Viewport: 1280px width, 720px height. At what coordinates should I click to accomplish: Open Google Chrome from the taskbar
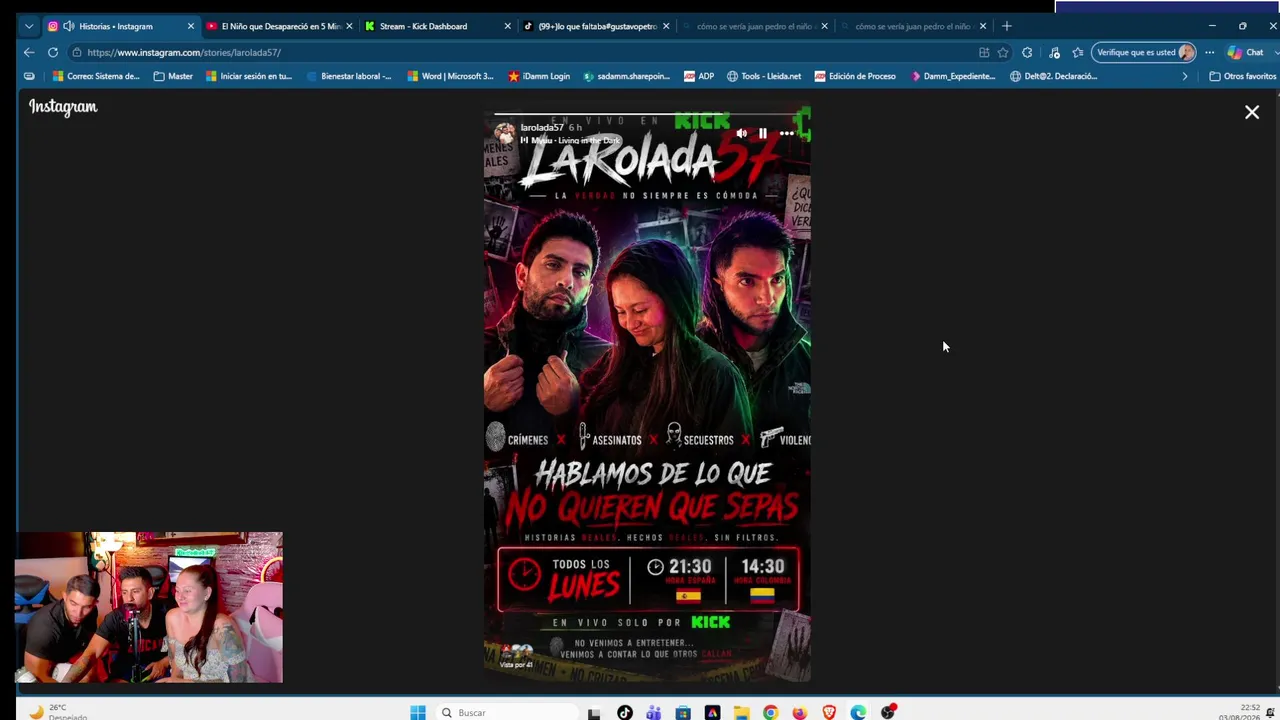[x=771, y=713]
